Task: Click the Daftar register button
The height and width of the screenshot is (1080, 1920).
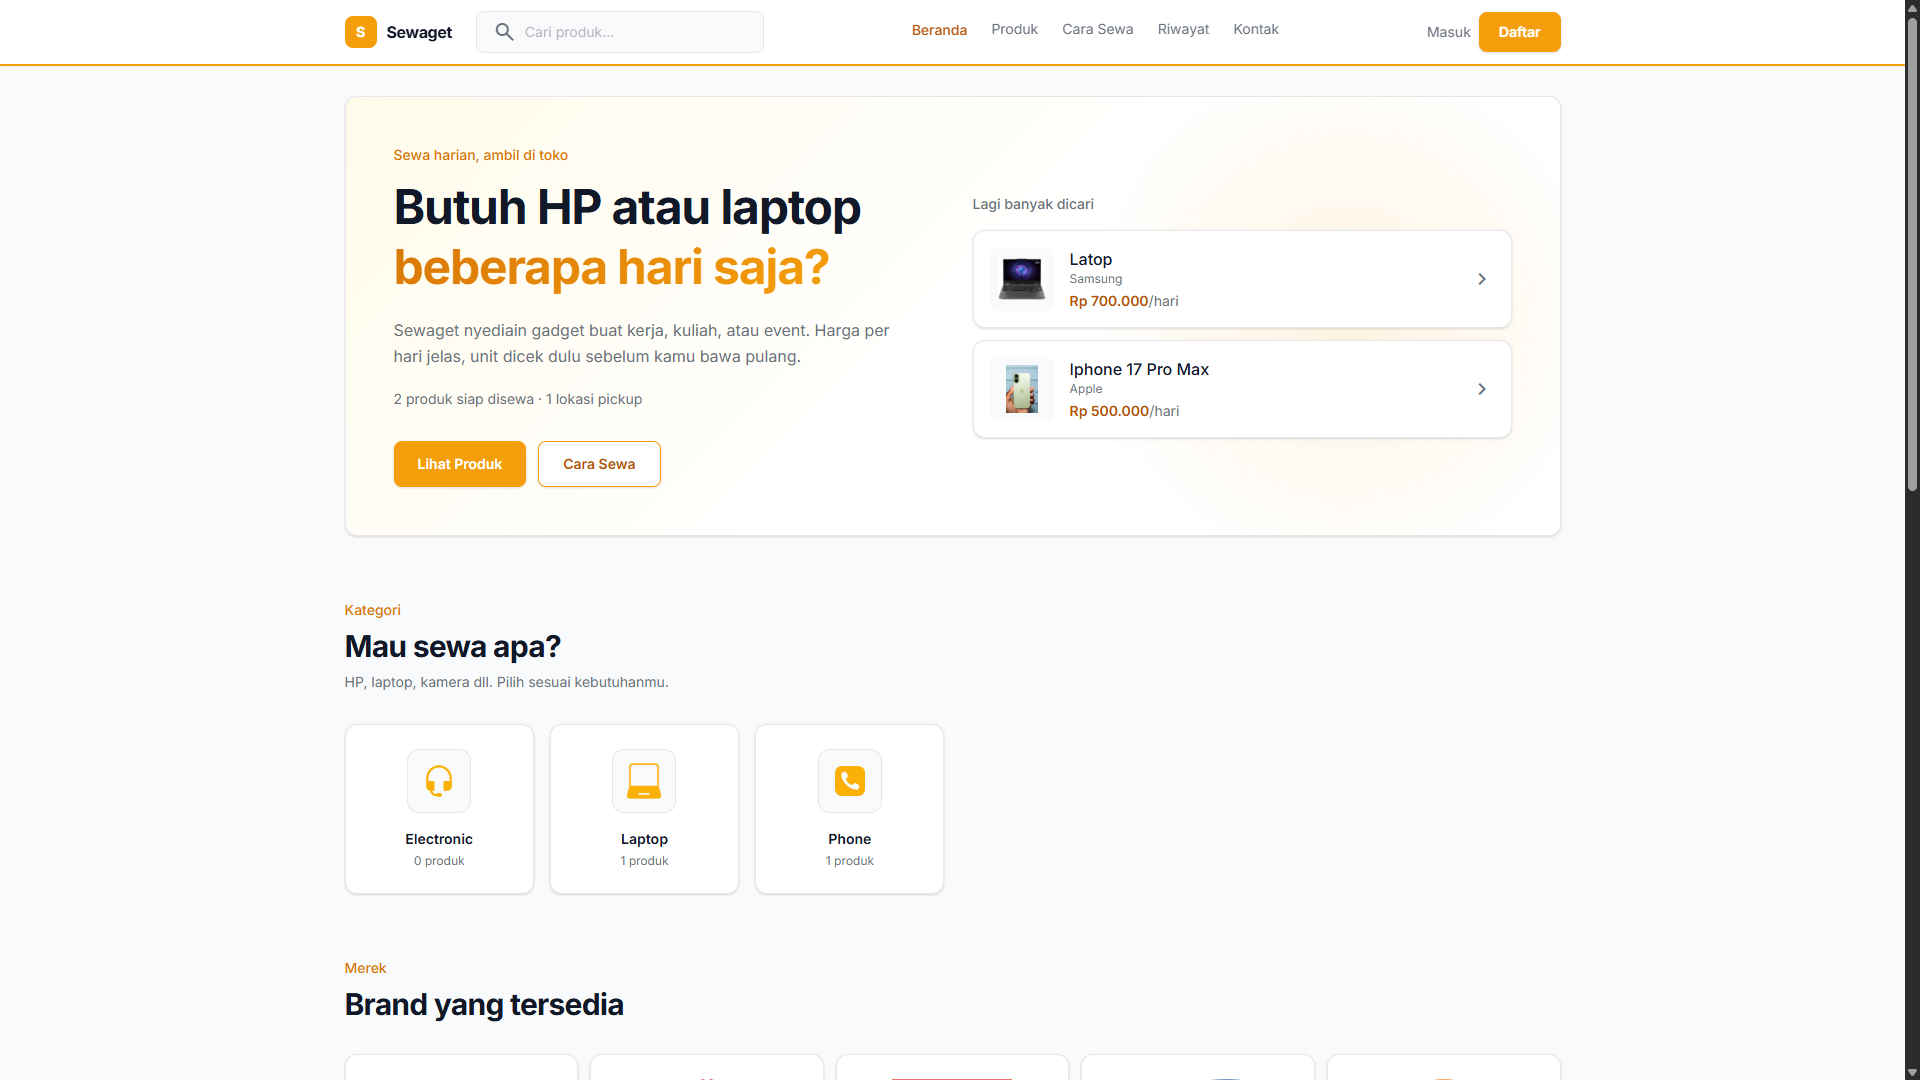Action: click(x=1519, y=32)
